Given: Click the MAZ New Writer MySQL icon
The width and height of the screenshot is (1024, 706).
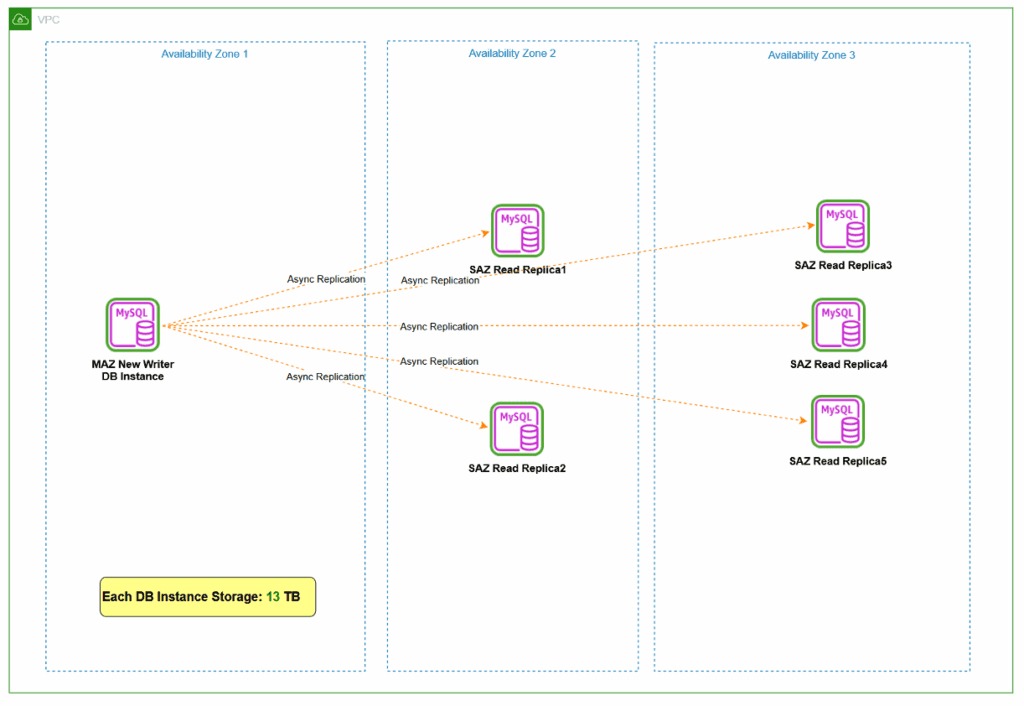Looking at the screenshot, I should tap(133, 325).
